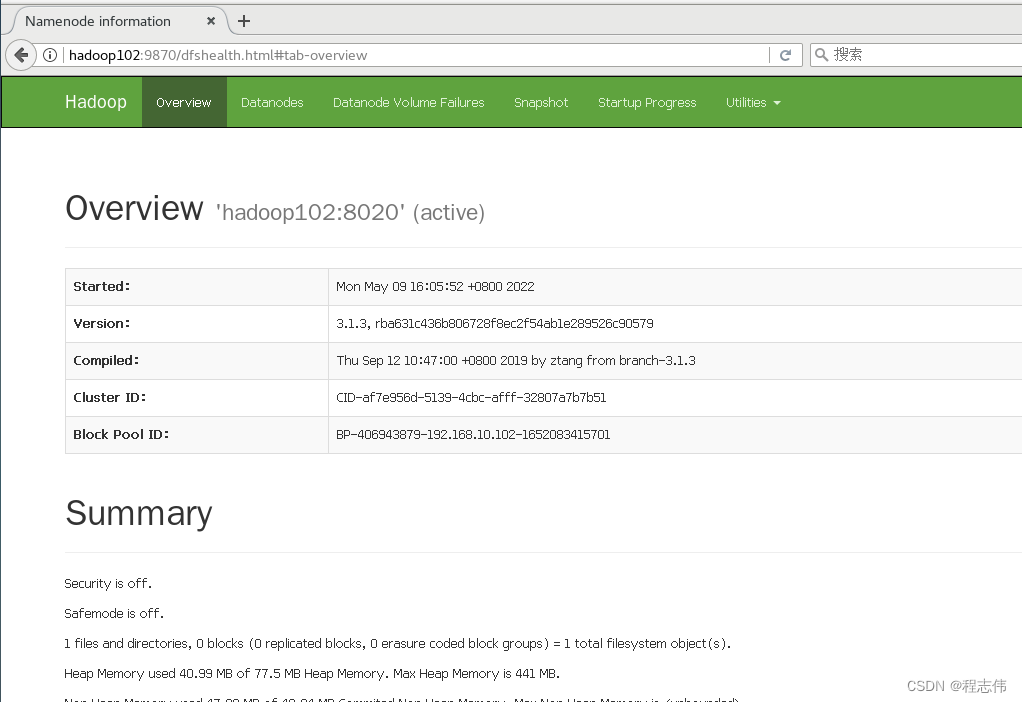The width and height of the screenshot is (1022, 702).
Task: Click the start time 'Mon May 09 16:05:52 +0800 2022'
Action: (x=435, y=287)
